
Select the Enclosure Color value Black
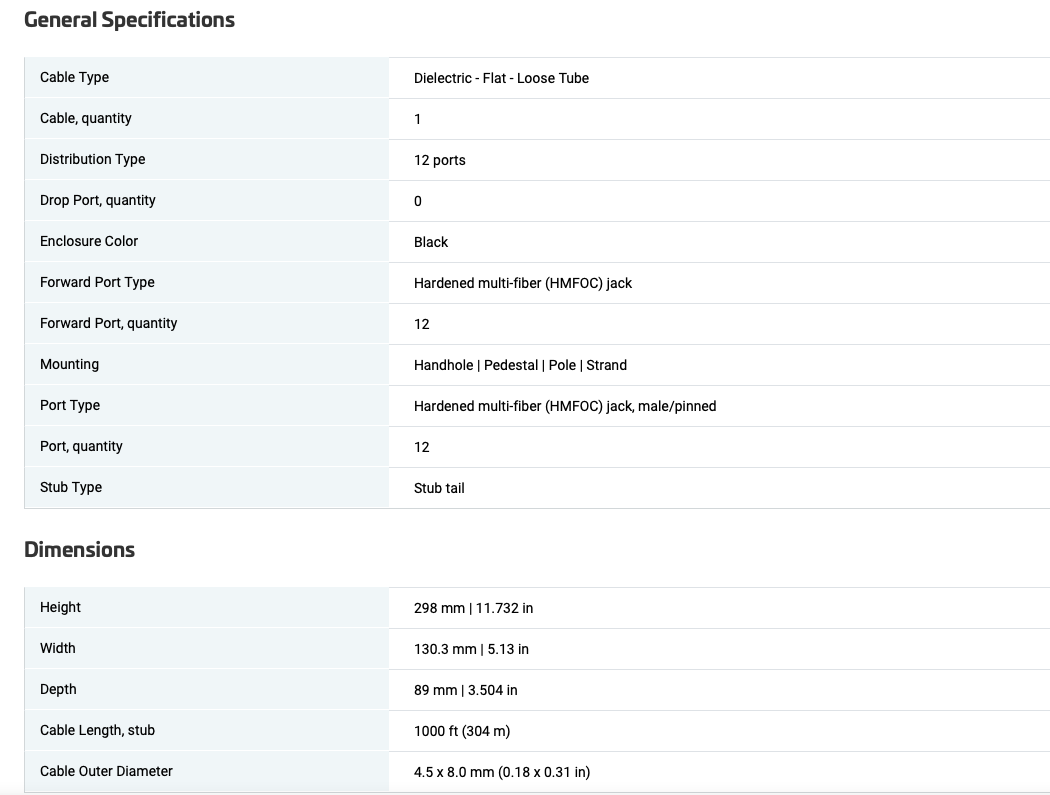coord(431,242)
